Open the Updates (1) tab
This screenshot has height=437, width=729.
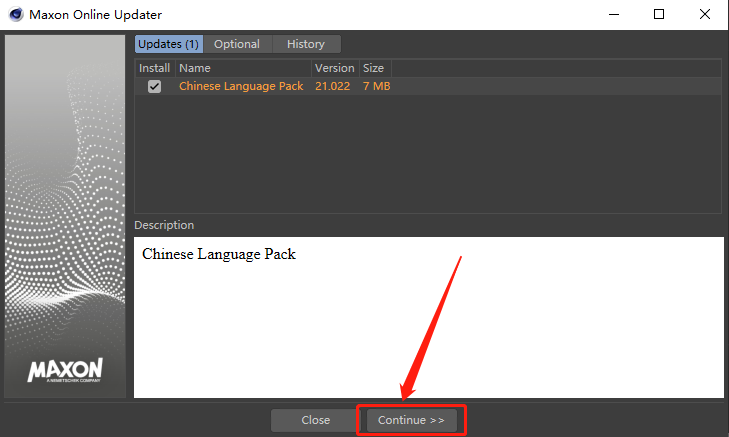click(x=169, y=44)
